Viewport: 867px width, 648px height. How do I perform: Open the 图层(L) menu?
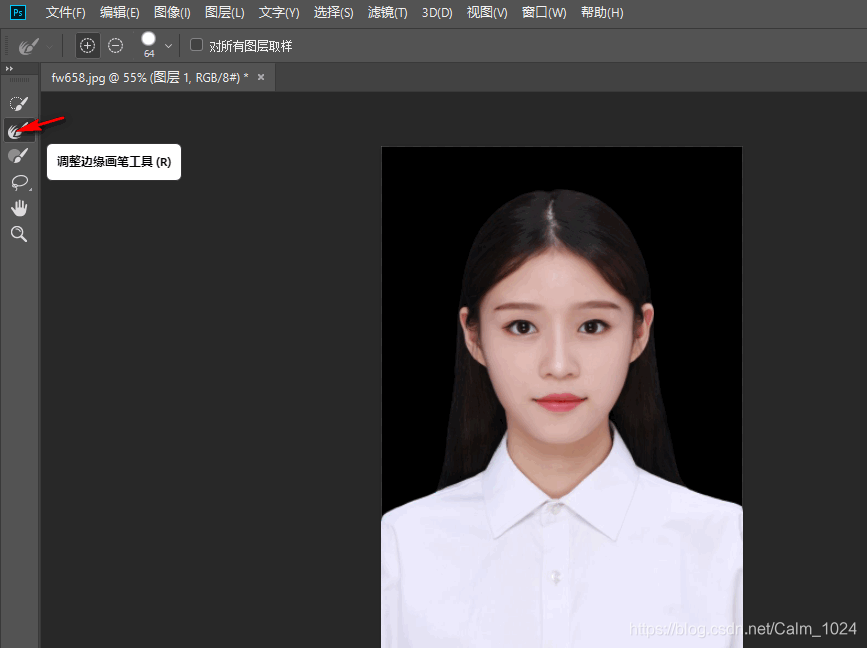point(224,12)
